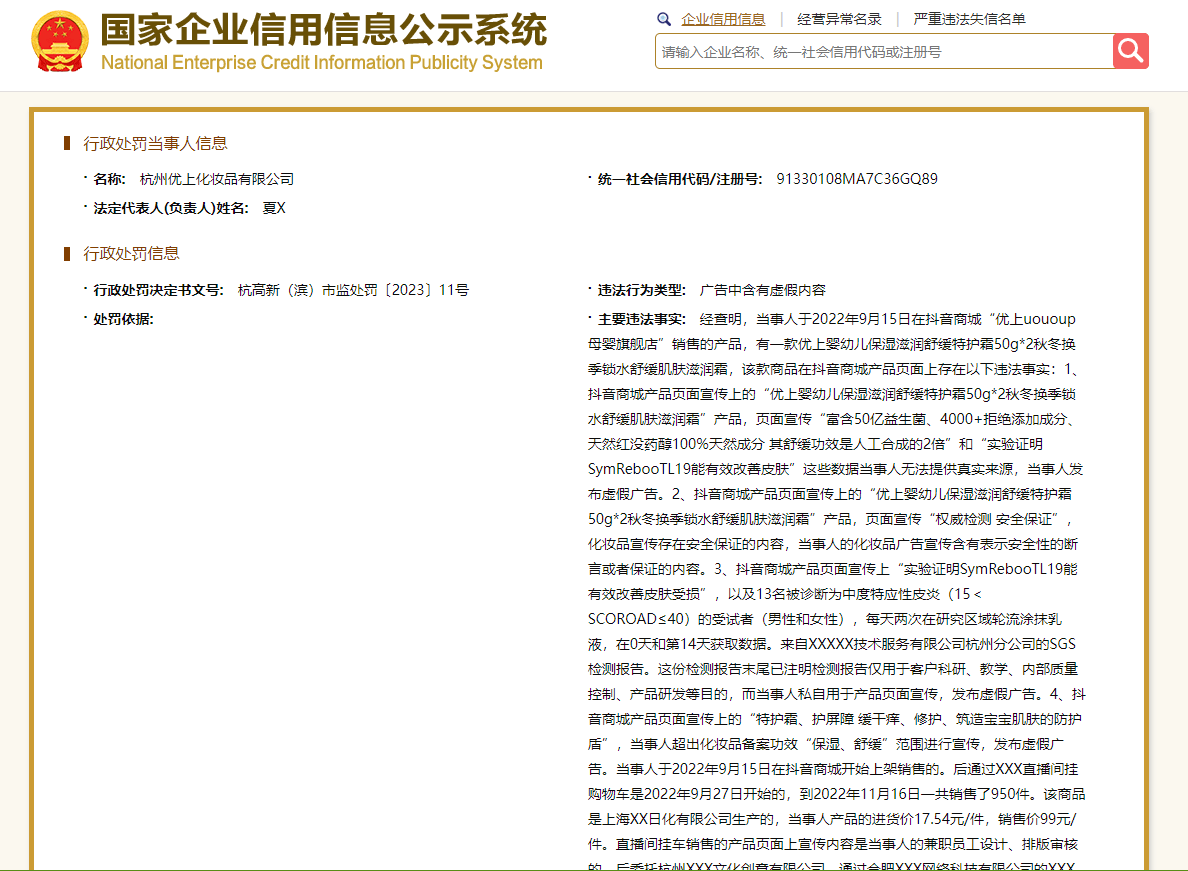Click the 国家企业信用信息公示系统 site title
Image resolution: width=1188 pixels, height=871 pixels.
click(324, 30)
